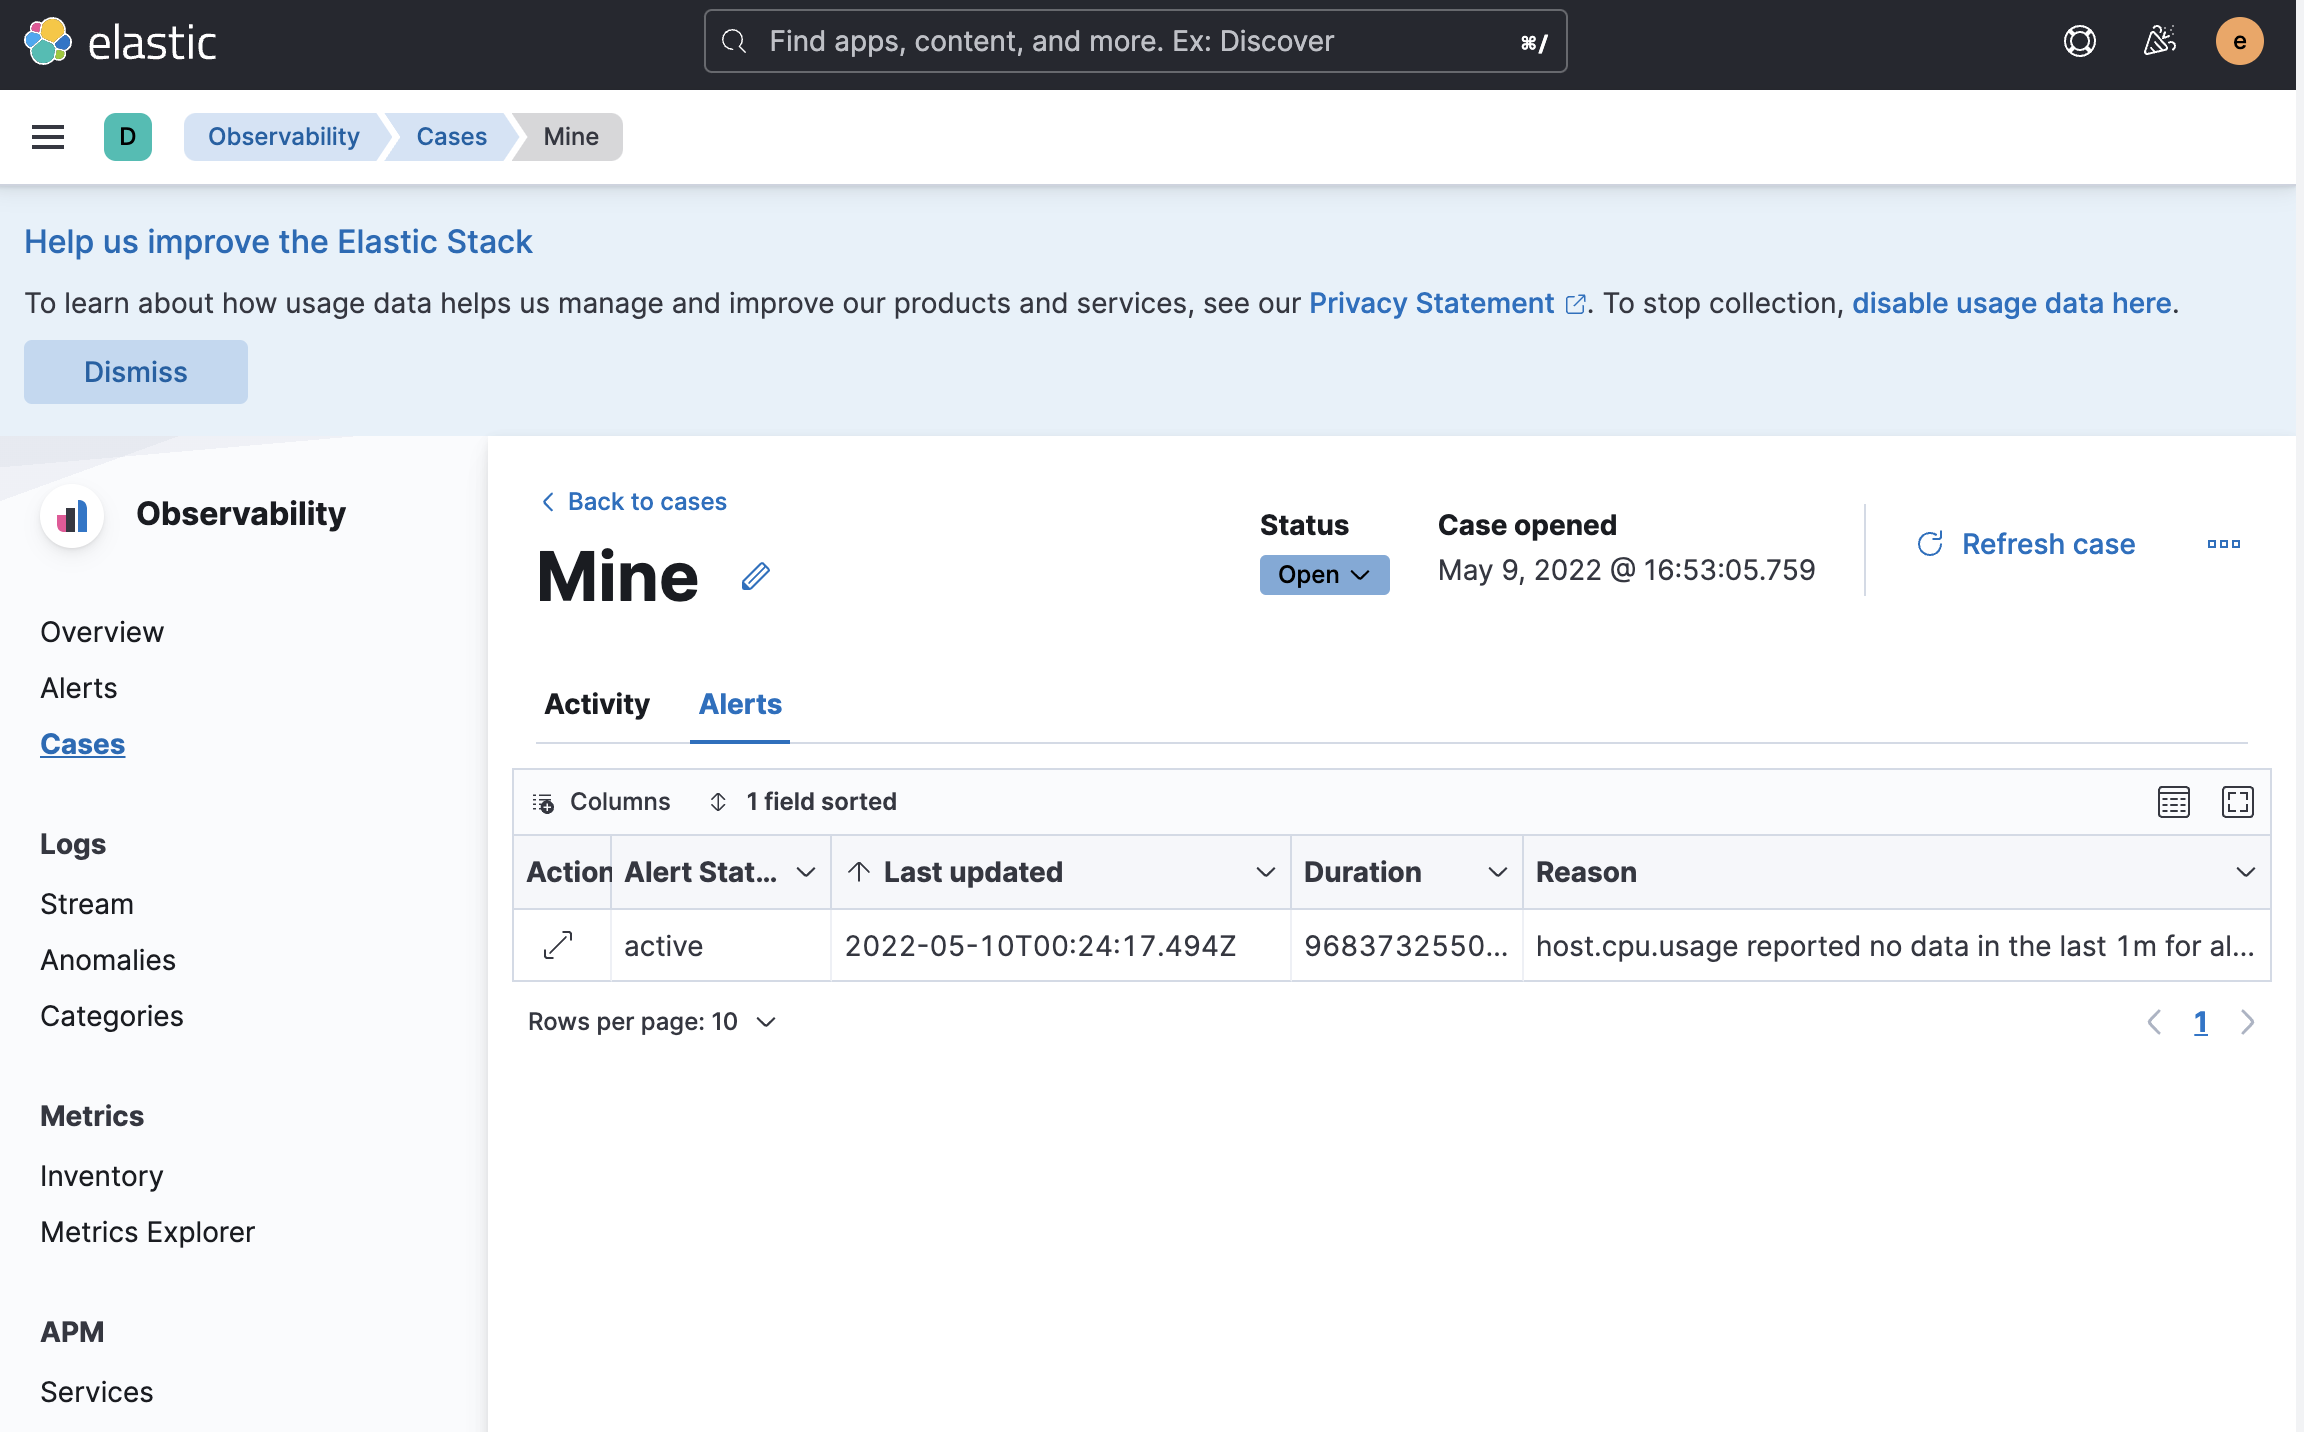This screenshot has width=2304, height=1432.
Task: Expand the alert details arrow icon
Action: point(558,945)
